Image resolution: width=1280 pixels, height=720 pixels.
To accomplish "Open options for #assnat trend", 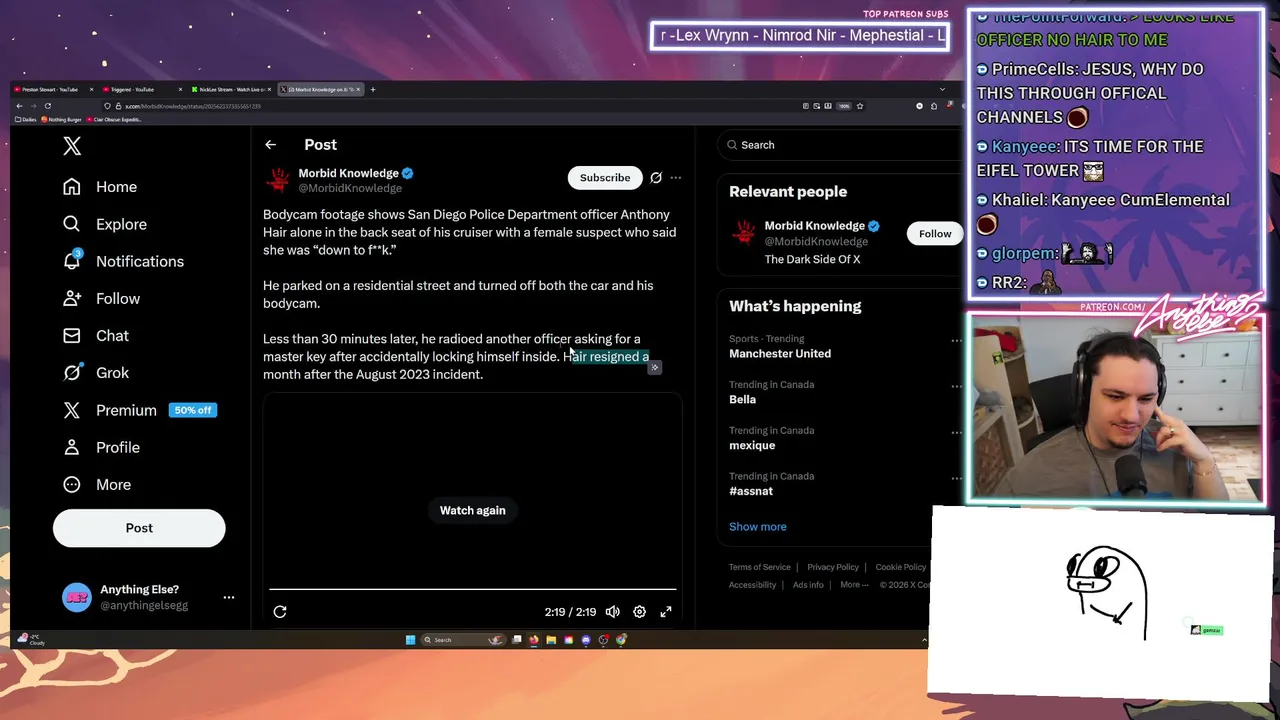I will click(x=956, y=479).
